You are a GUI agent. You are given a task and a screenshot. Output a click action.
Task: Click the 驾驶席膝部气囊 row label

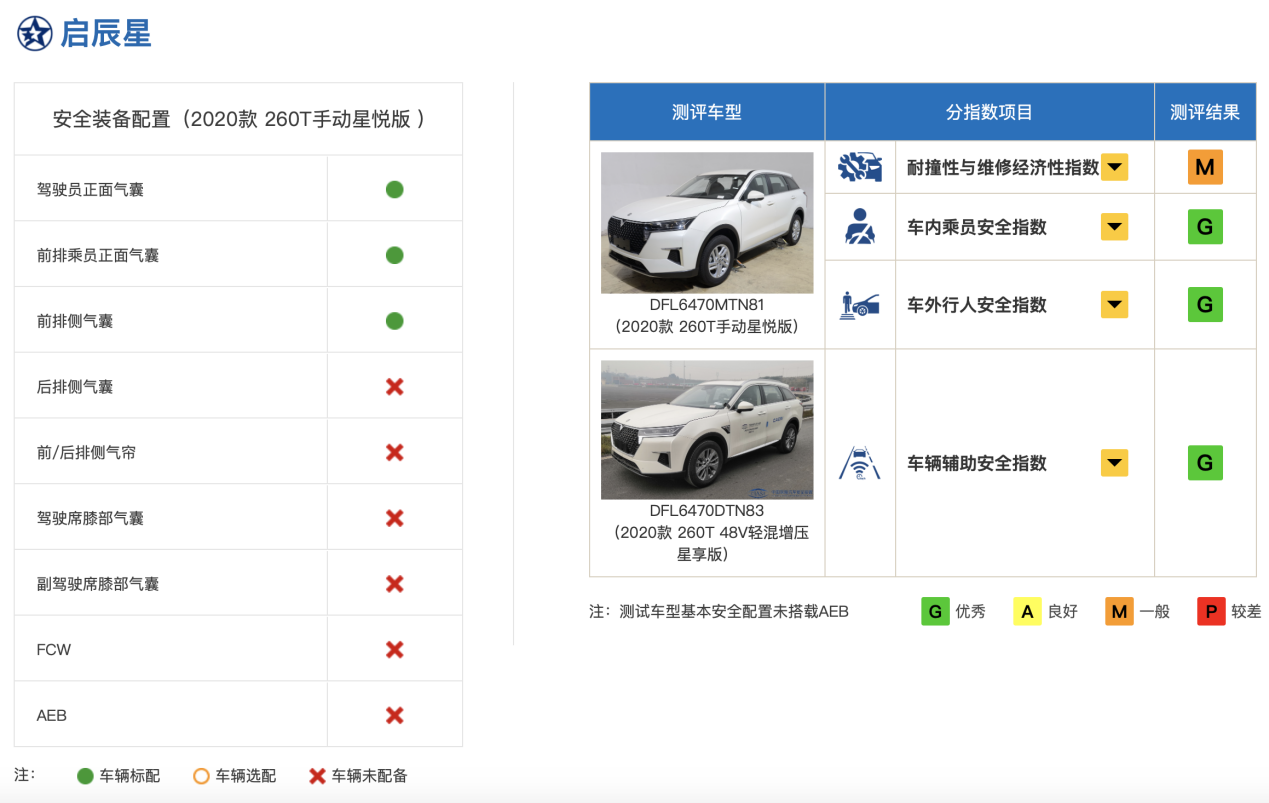tap(90, 518)
